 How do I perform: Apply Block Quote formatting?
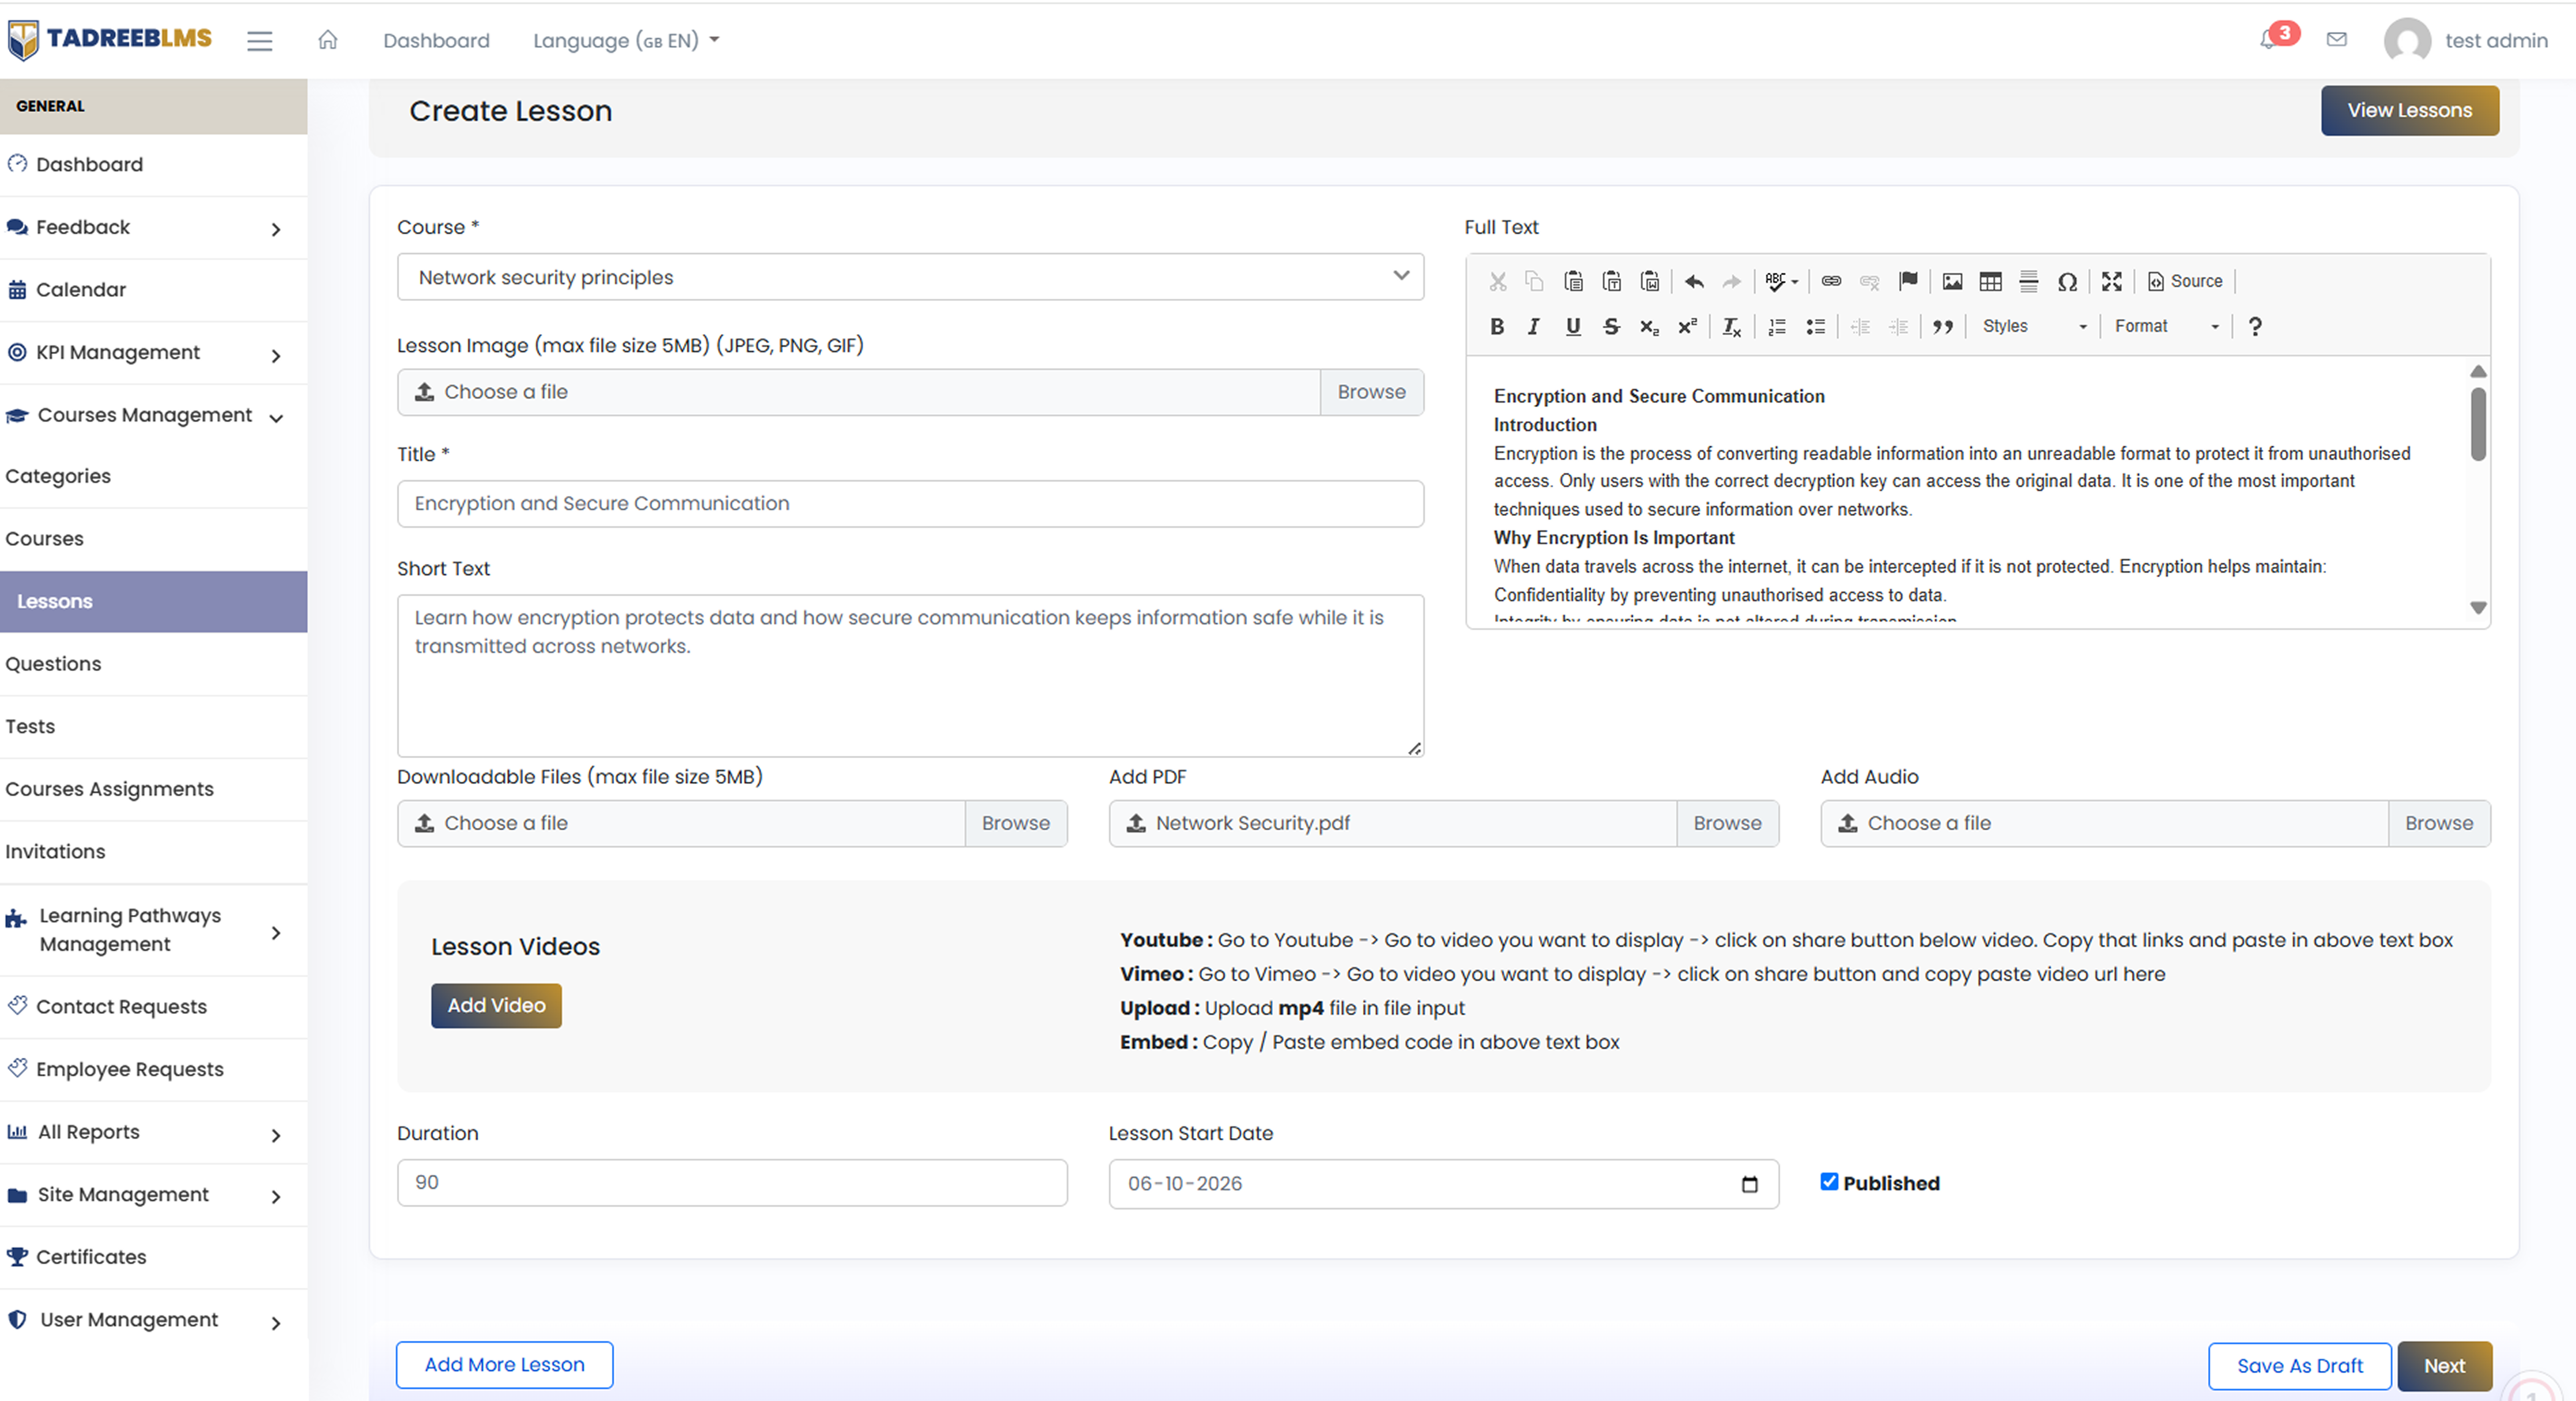(1943, 327)
